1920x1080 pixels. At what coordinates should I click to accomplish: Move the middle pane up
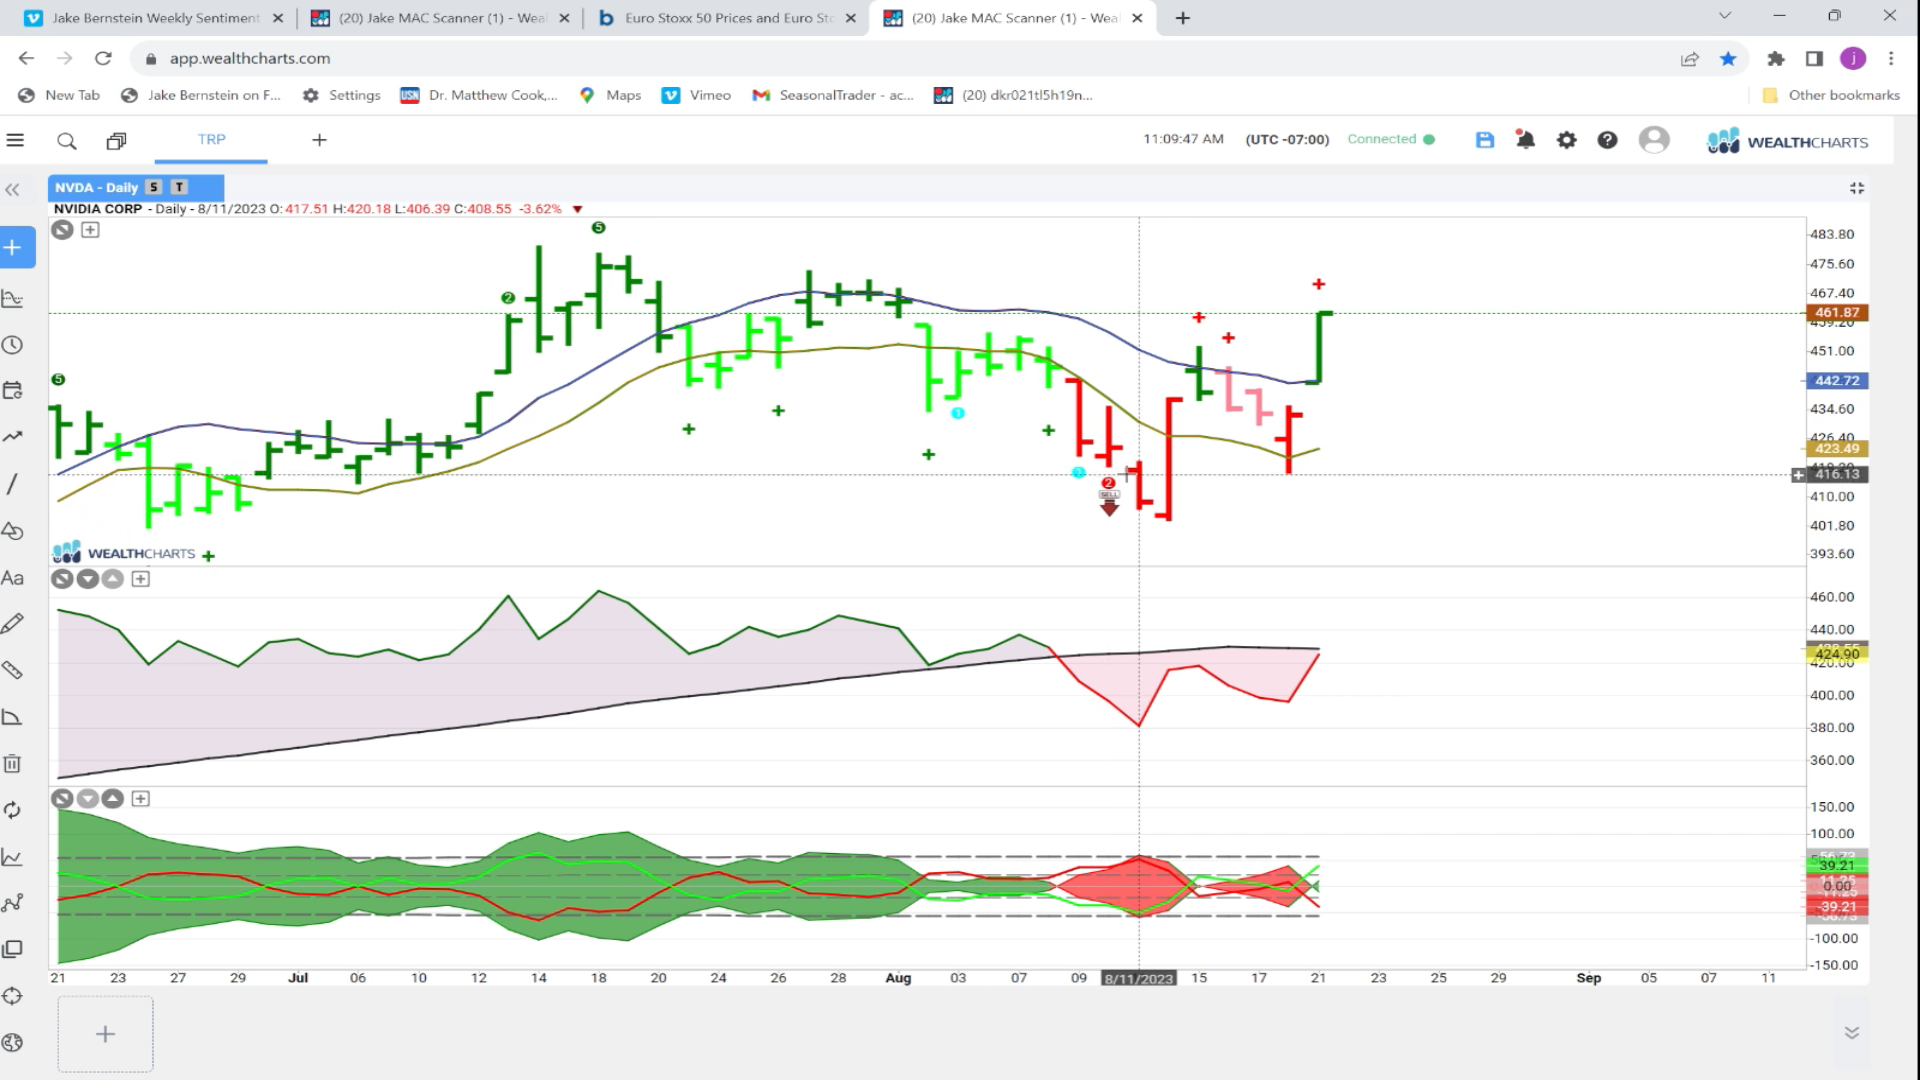pos(113,579)
